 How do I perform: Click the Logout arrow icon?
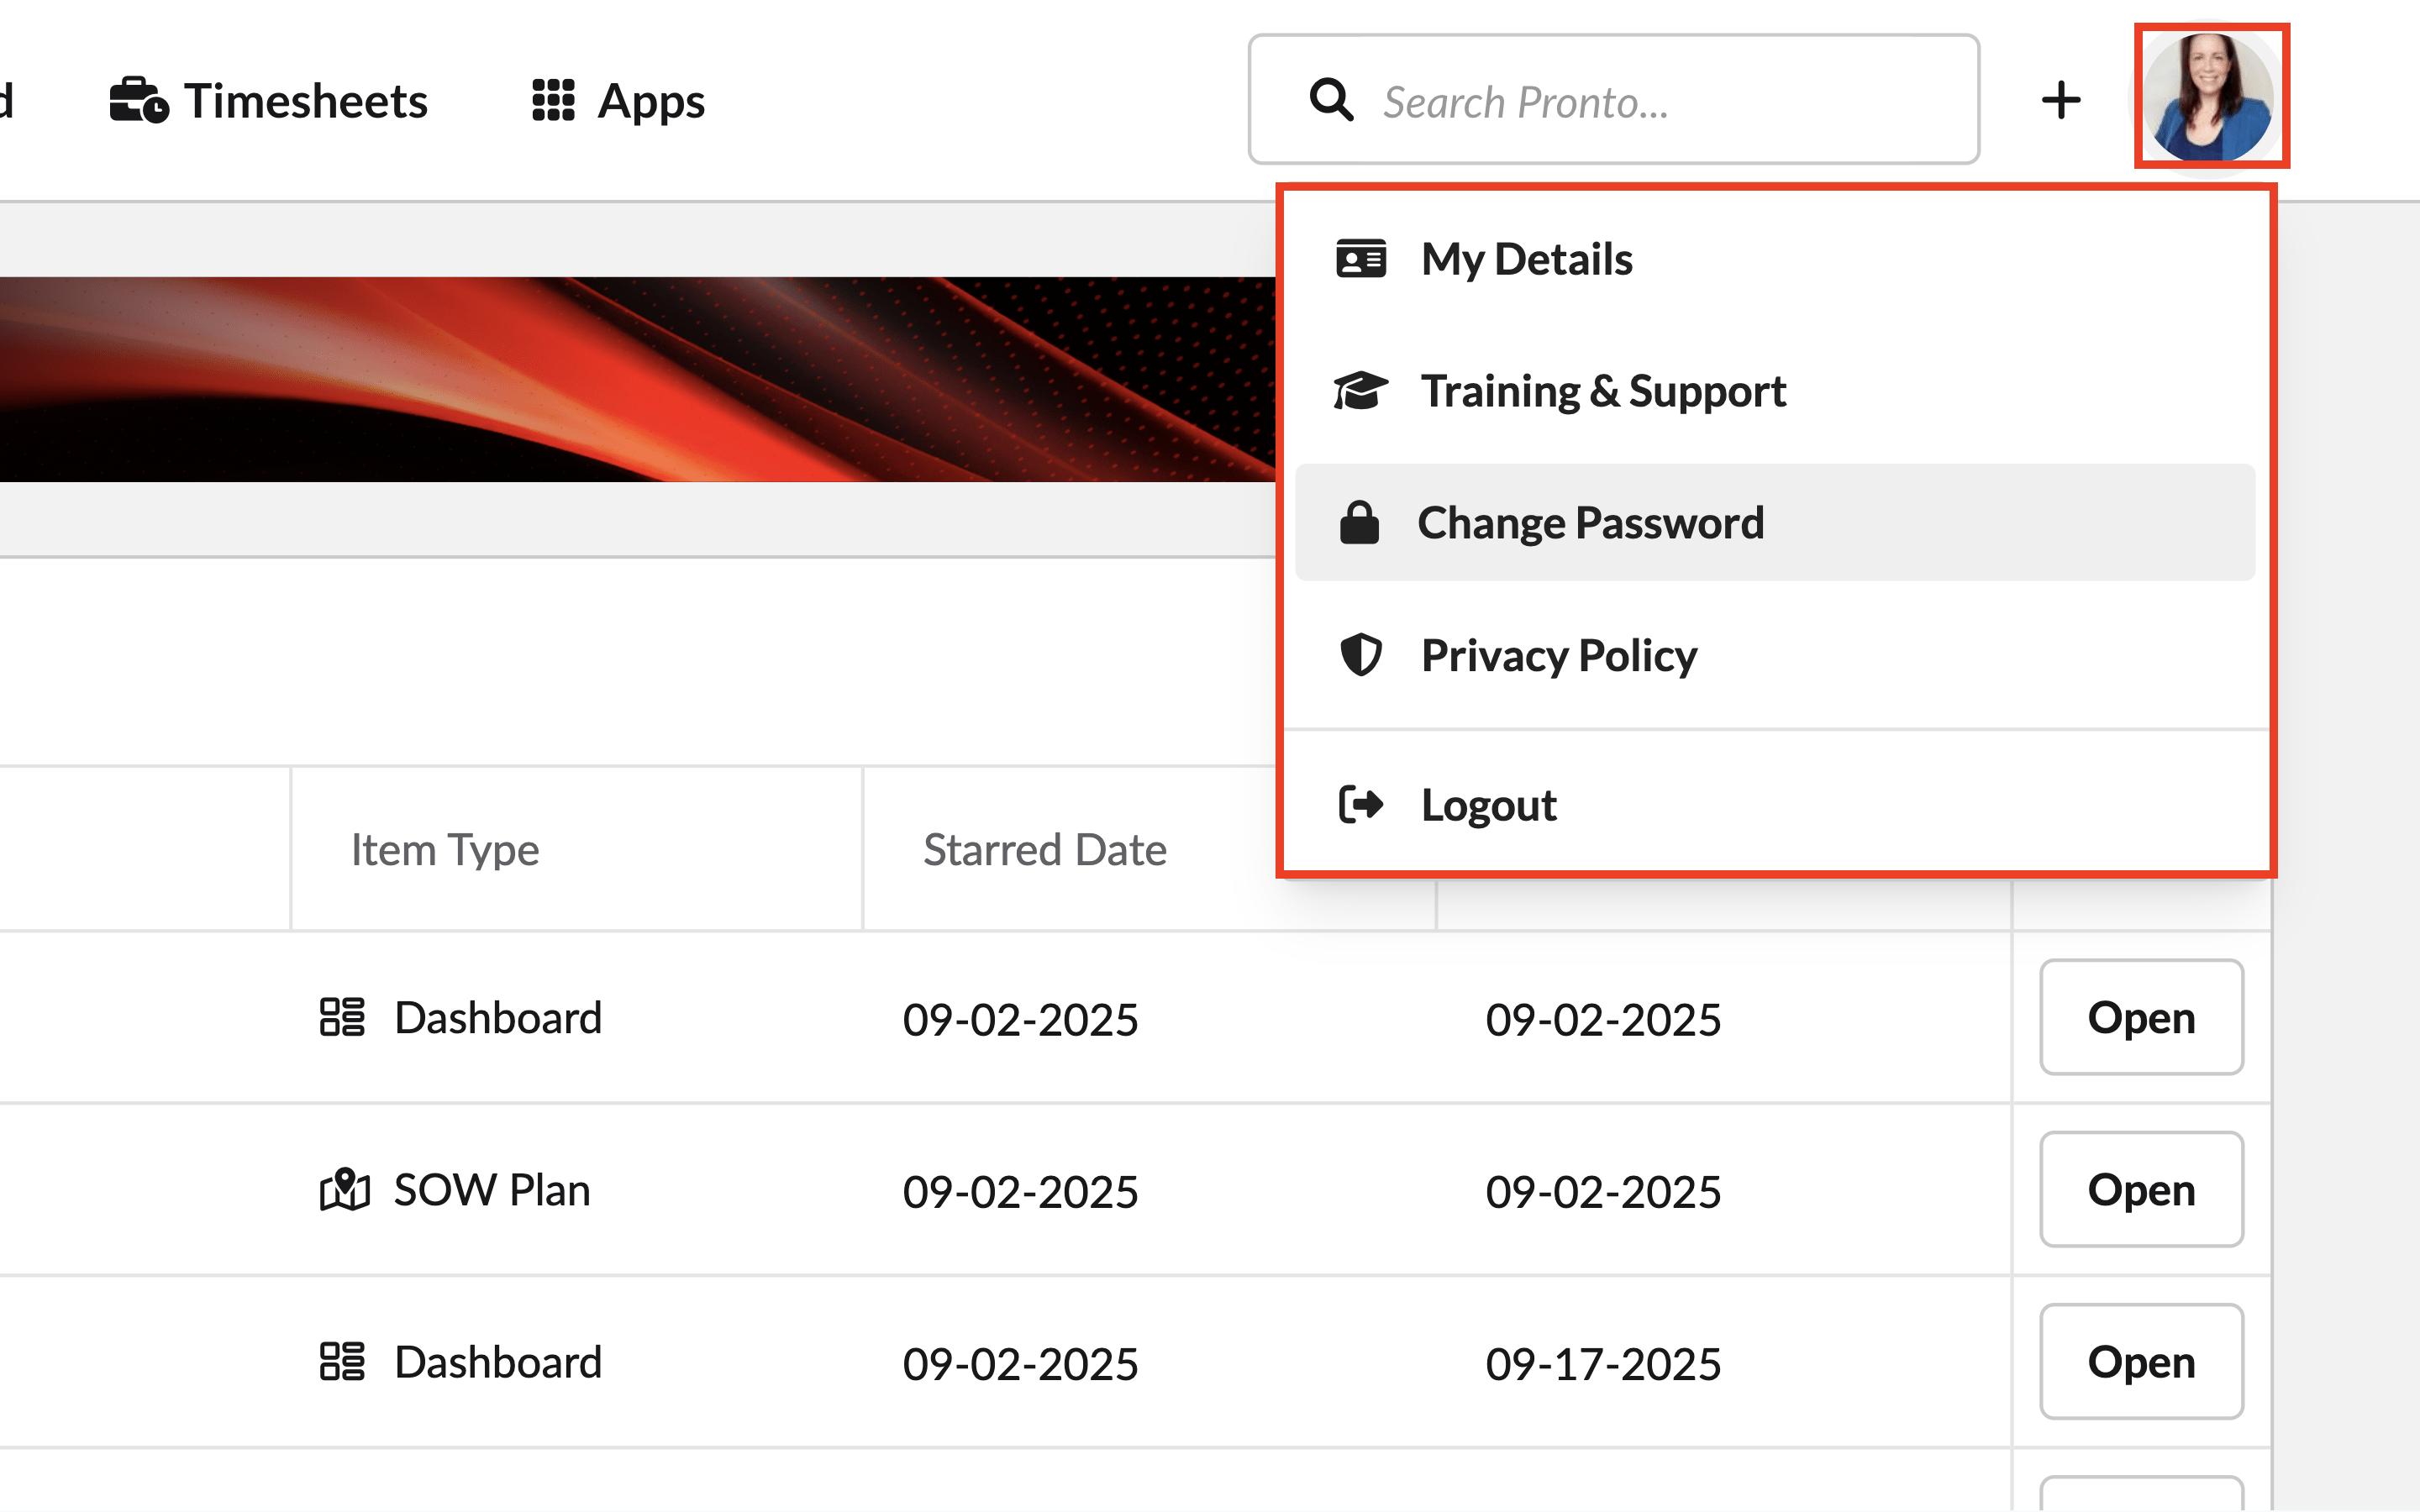(1360, 804)
